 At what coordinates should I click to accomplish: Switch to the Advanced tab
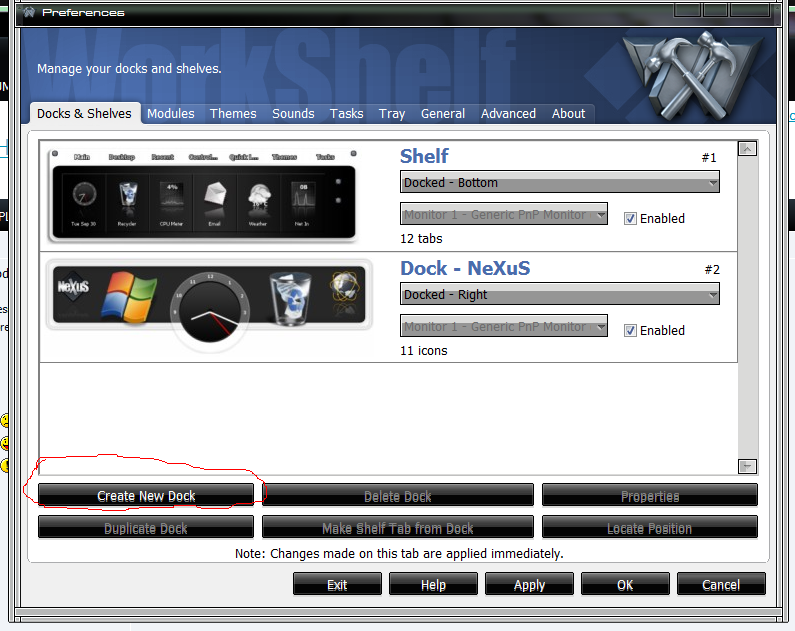pyautogui.click(x=508, y=114)
